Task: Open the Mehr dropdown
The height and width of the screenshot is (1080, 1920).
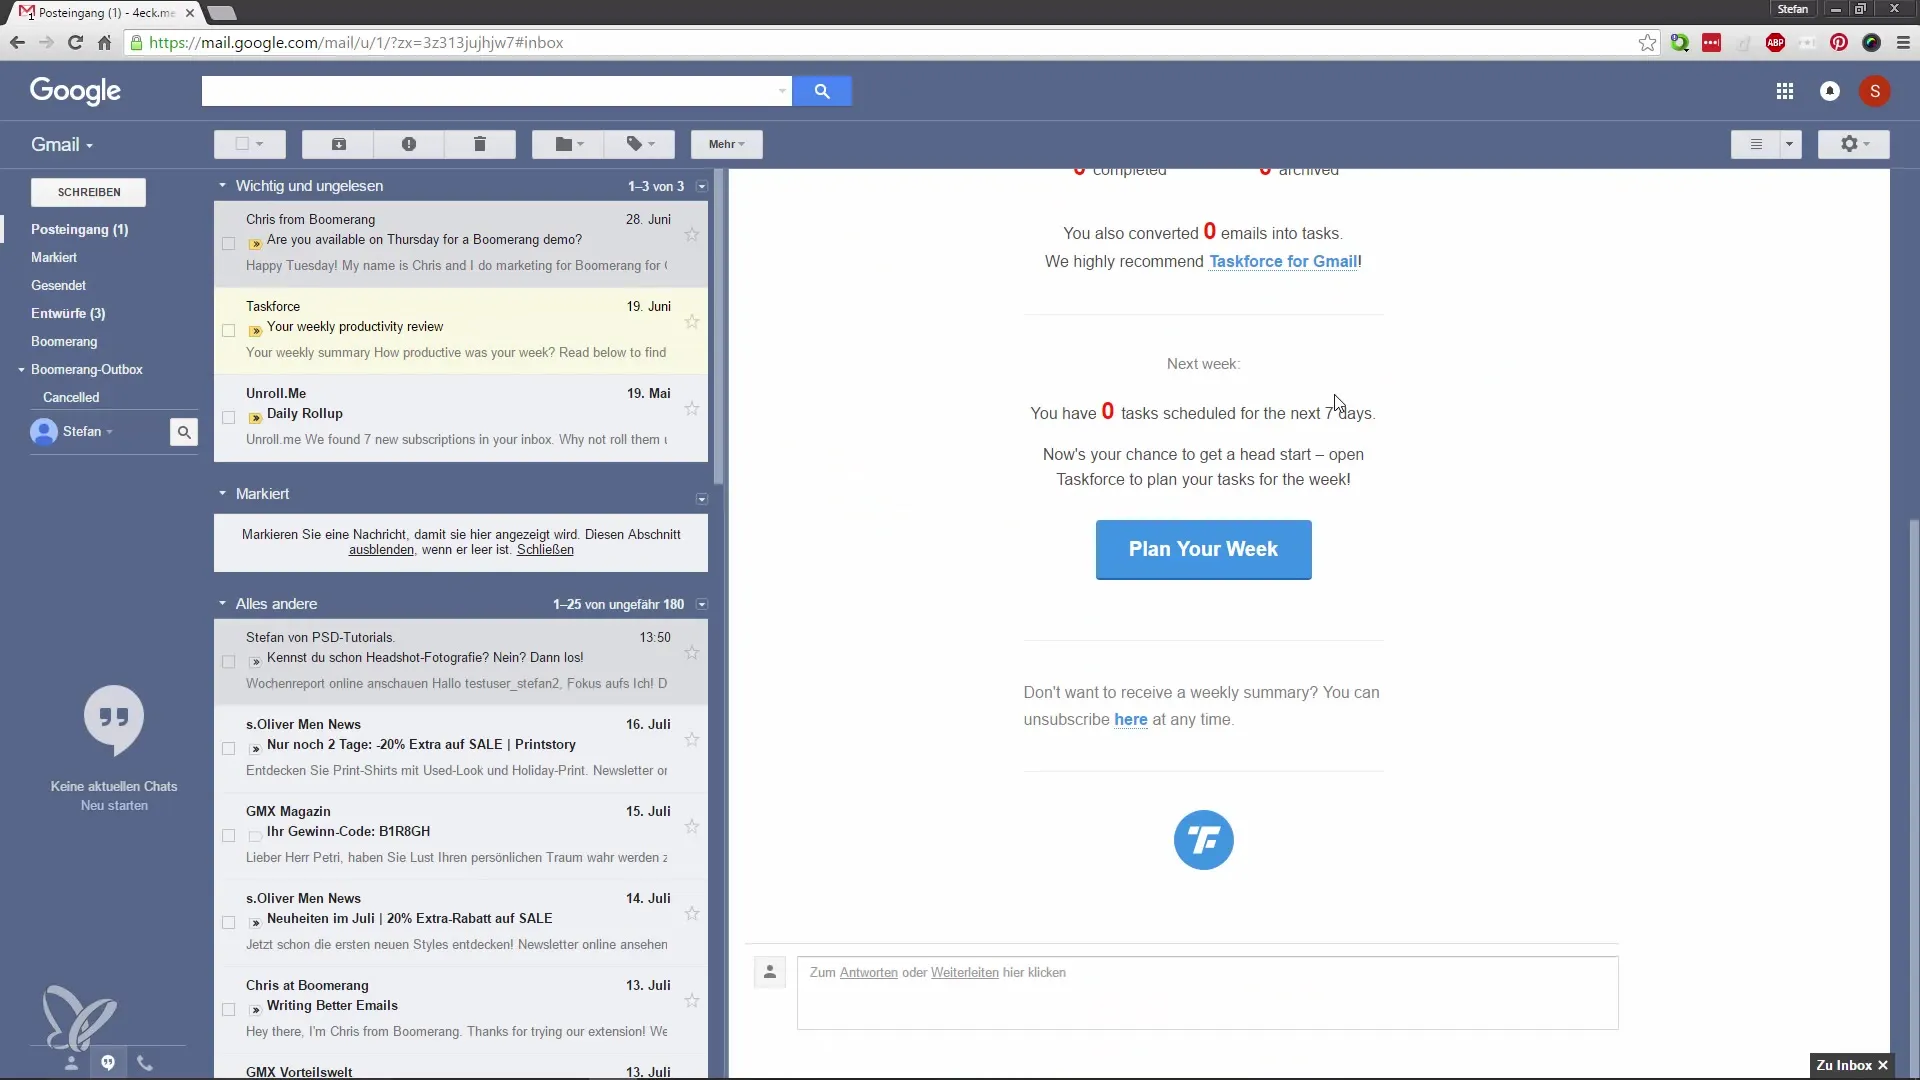Action: coord(727,144)
